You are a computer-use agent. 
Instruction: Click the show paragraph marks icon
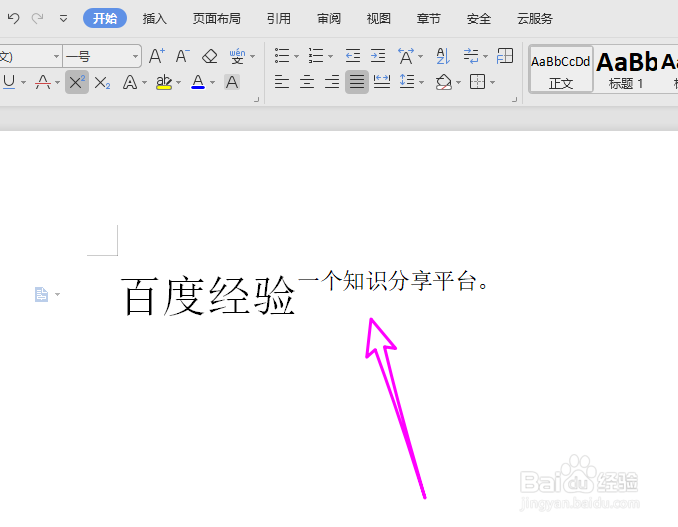471,56
